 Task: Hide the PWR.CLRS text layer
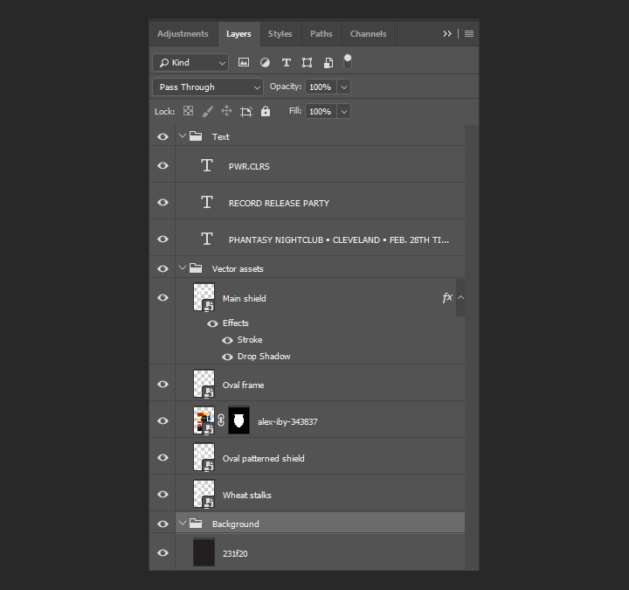coord(163,166)
